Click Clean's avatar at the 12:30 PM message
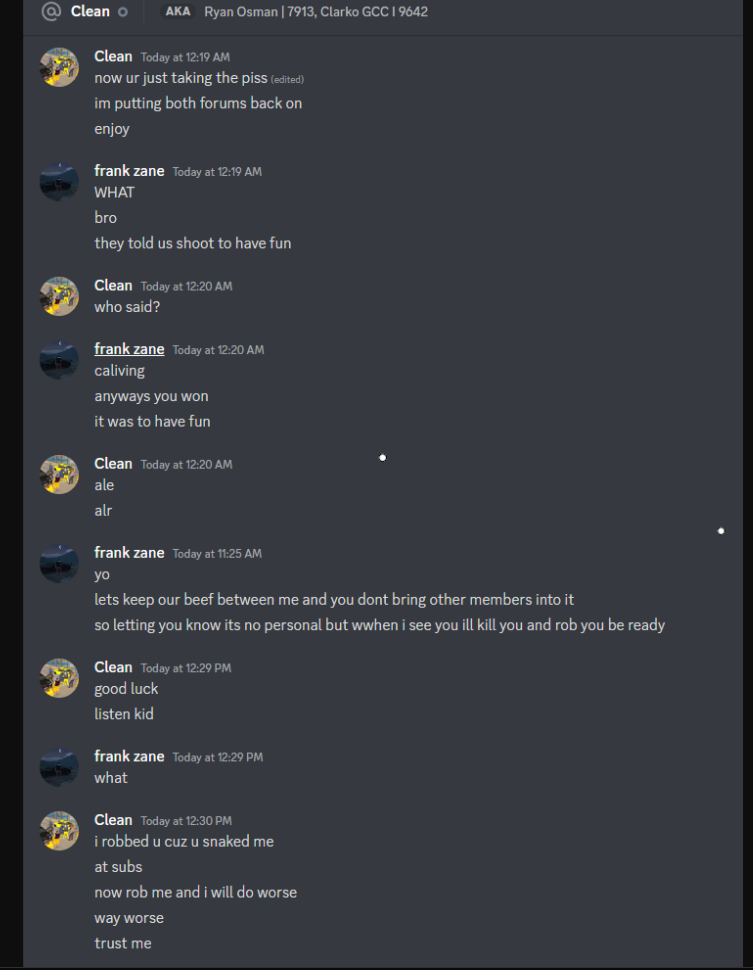 59,831
